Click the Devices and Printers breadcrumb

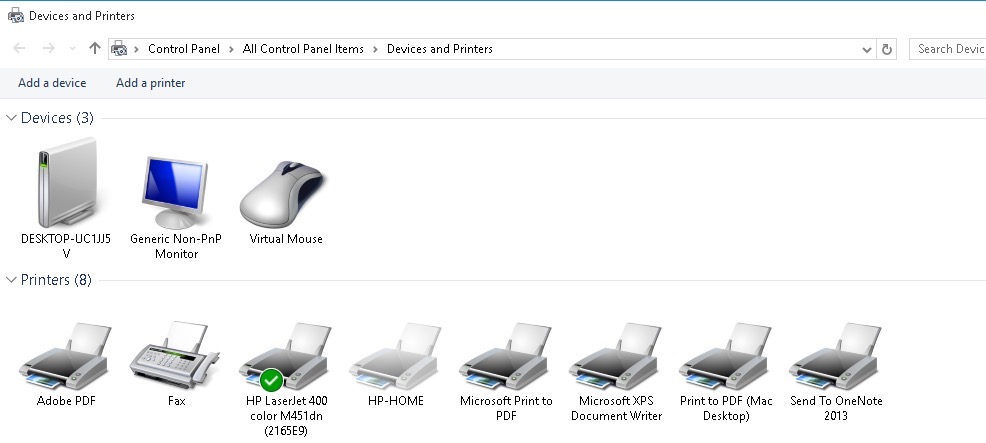(x=440, y=49)
